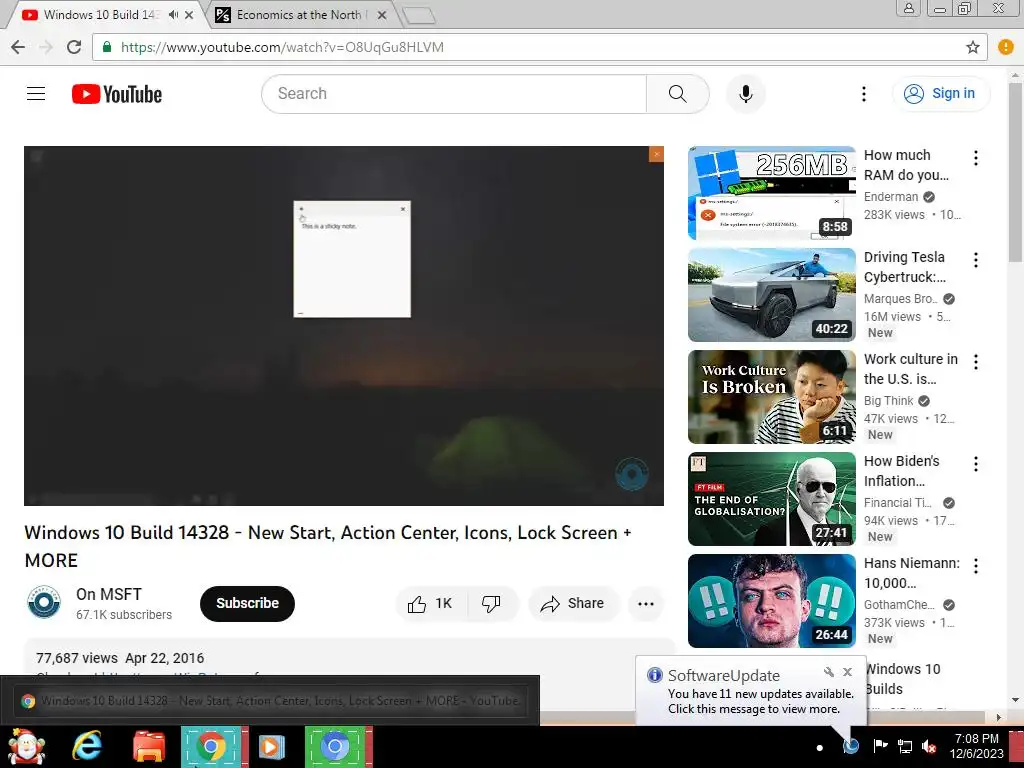This screenshot has width=1024, height=768.
Task: Click the orange Chrome update alert icon
Action: point(1006,47)
